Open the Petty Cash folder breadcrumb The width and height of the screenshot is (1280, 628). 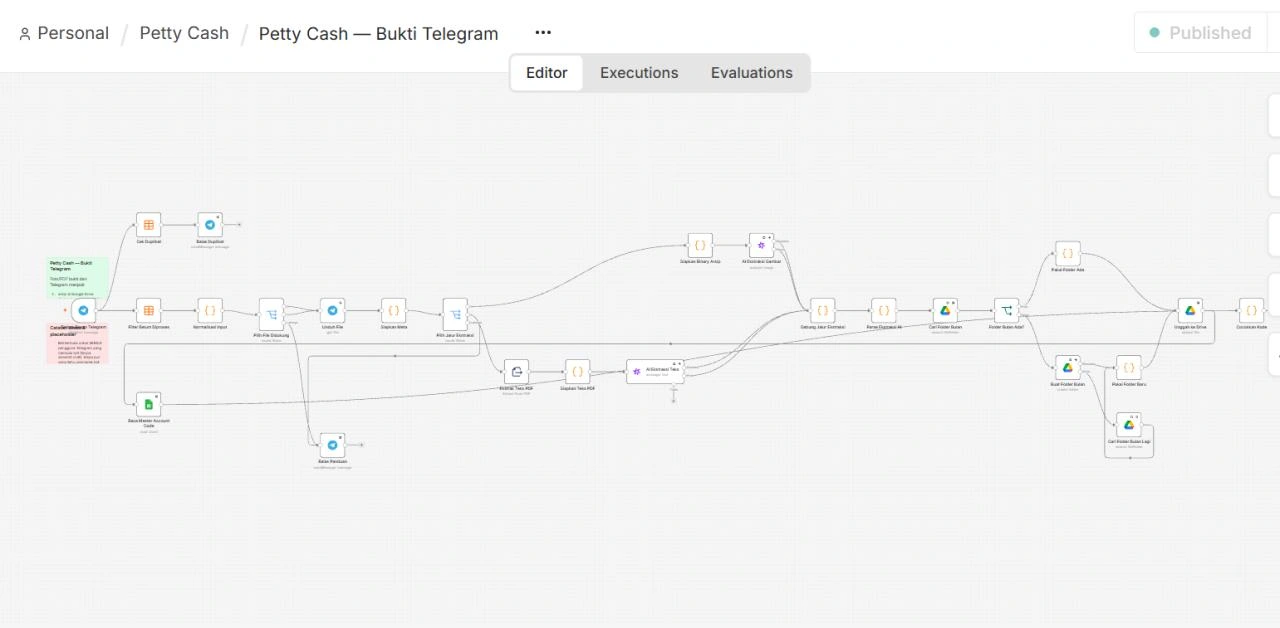[184, 33]
